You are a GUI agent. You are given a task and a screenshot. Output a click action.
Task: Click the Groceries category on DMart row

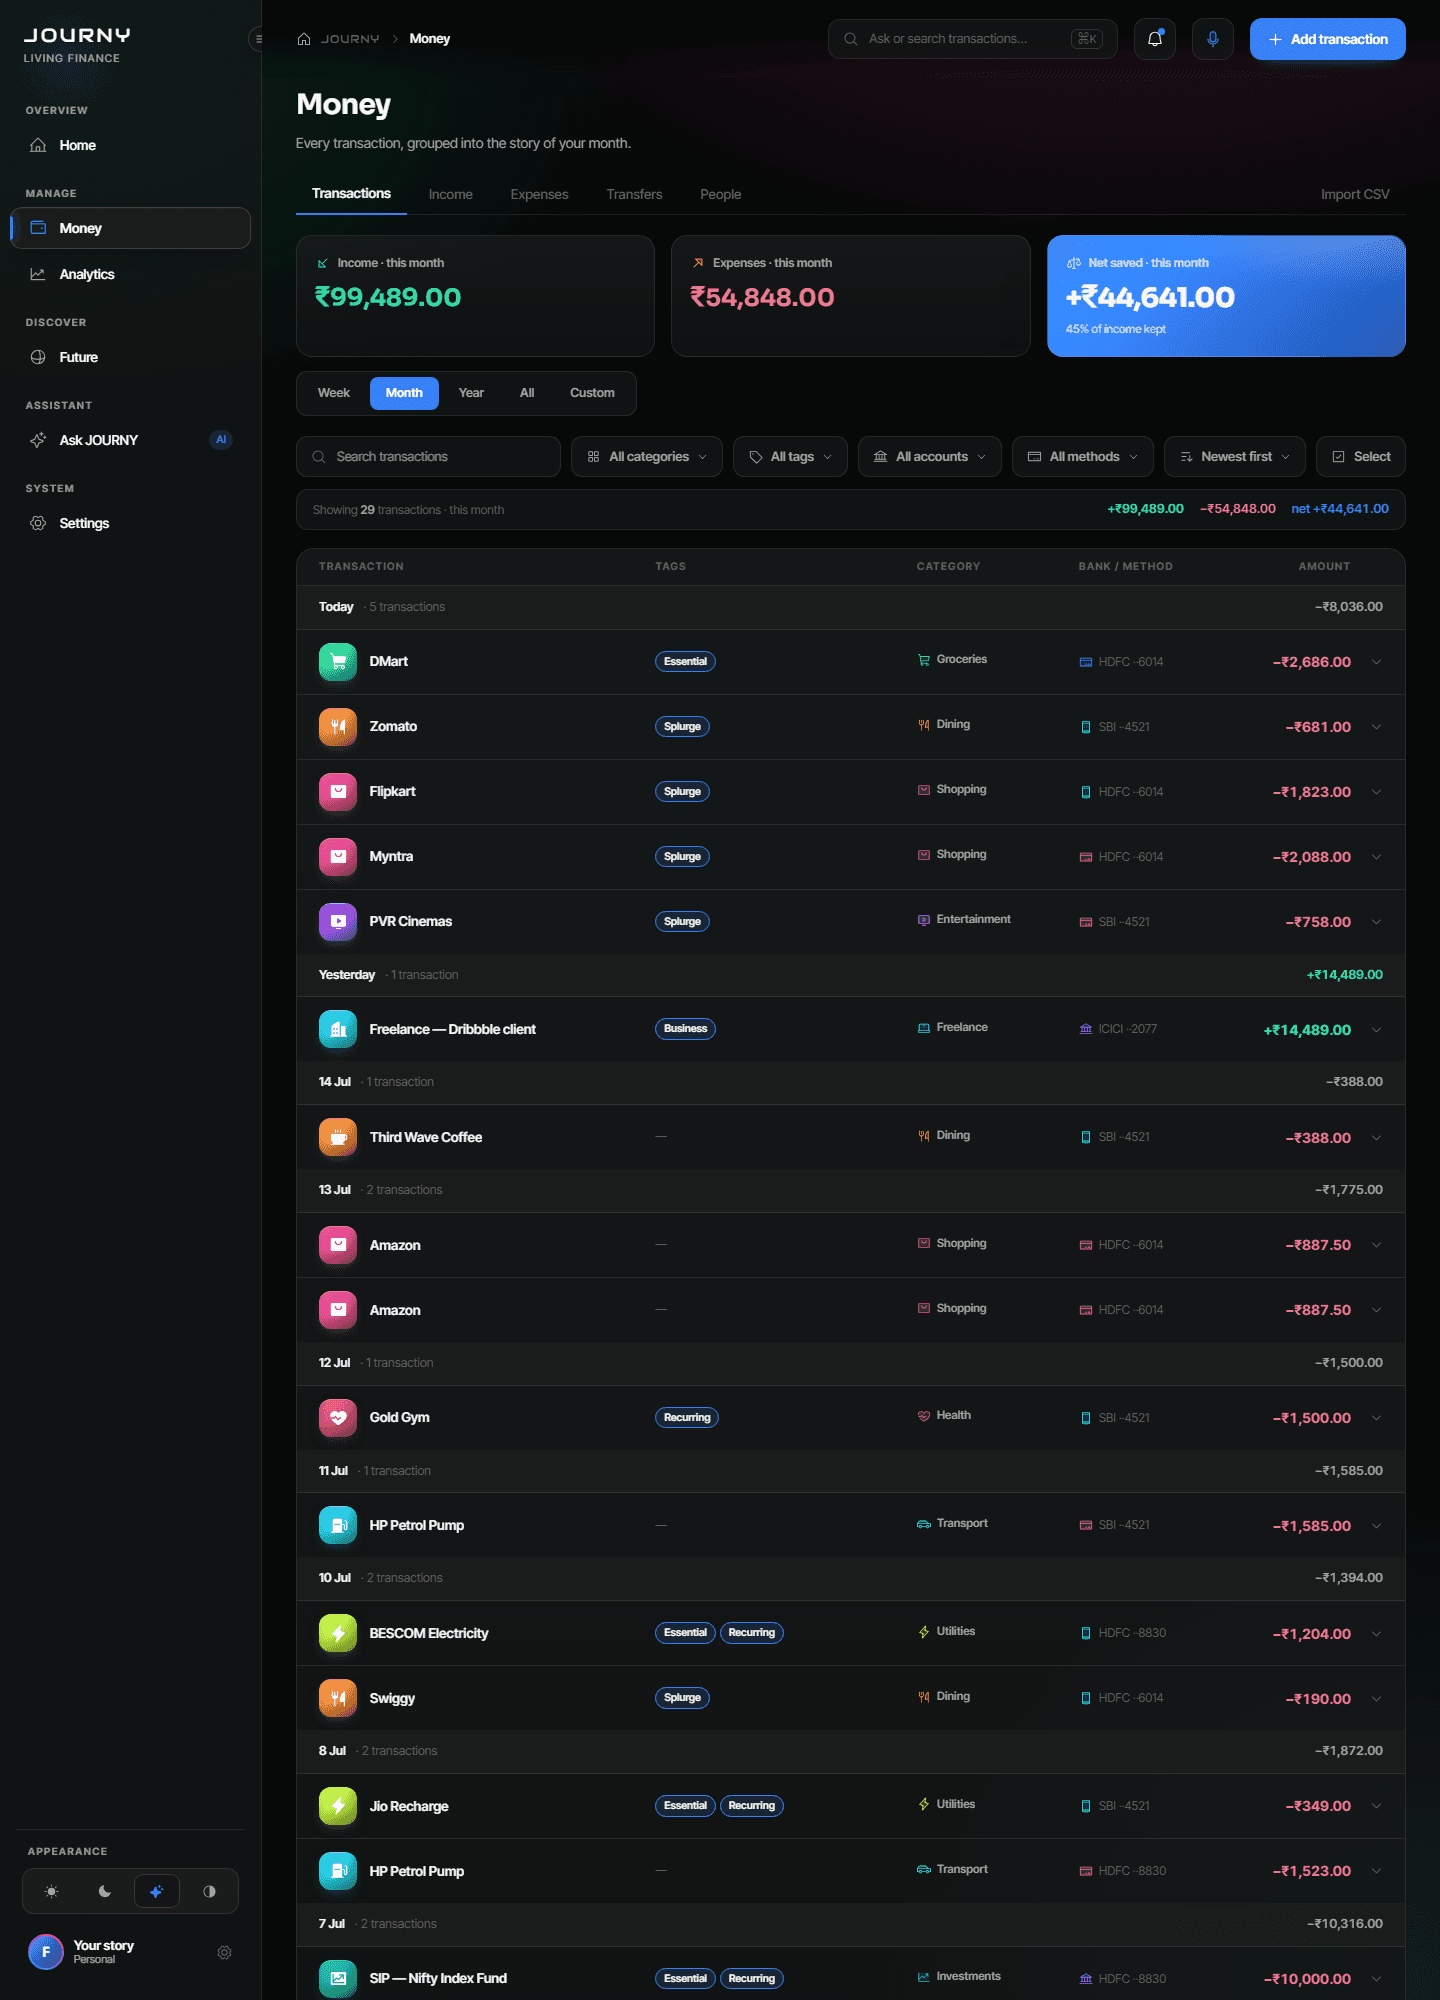[x=952, y=660]
